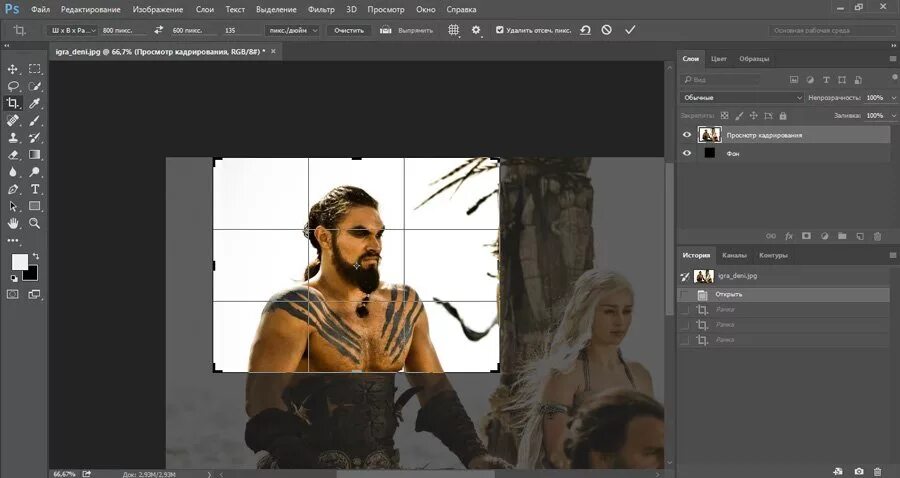Open the Изображение menu
The width and height of the screenshot is (900, 478).
[x=158, y=10]
